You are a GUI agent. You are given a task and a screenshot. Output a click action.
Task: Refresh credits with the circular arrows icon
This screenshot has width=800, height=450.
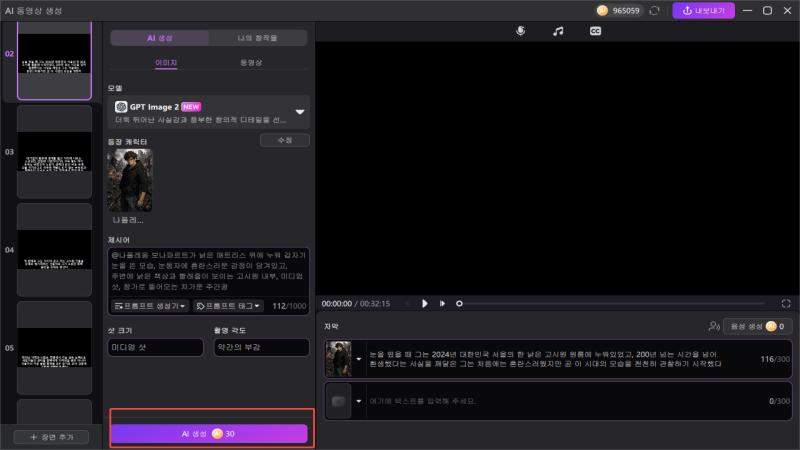pyautogui.click(x=655, y=11)
